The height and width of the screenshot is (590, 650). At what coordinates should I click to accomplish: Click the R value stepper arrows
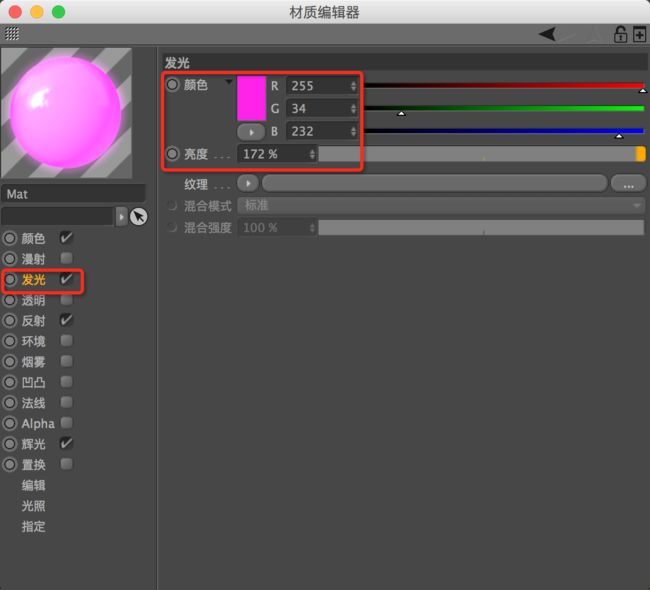pos(353,86)
